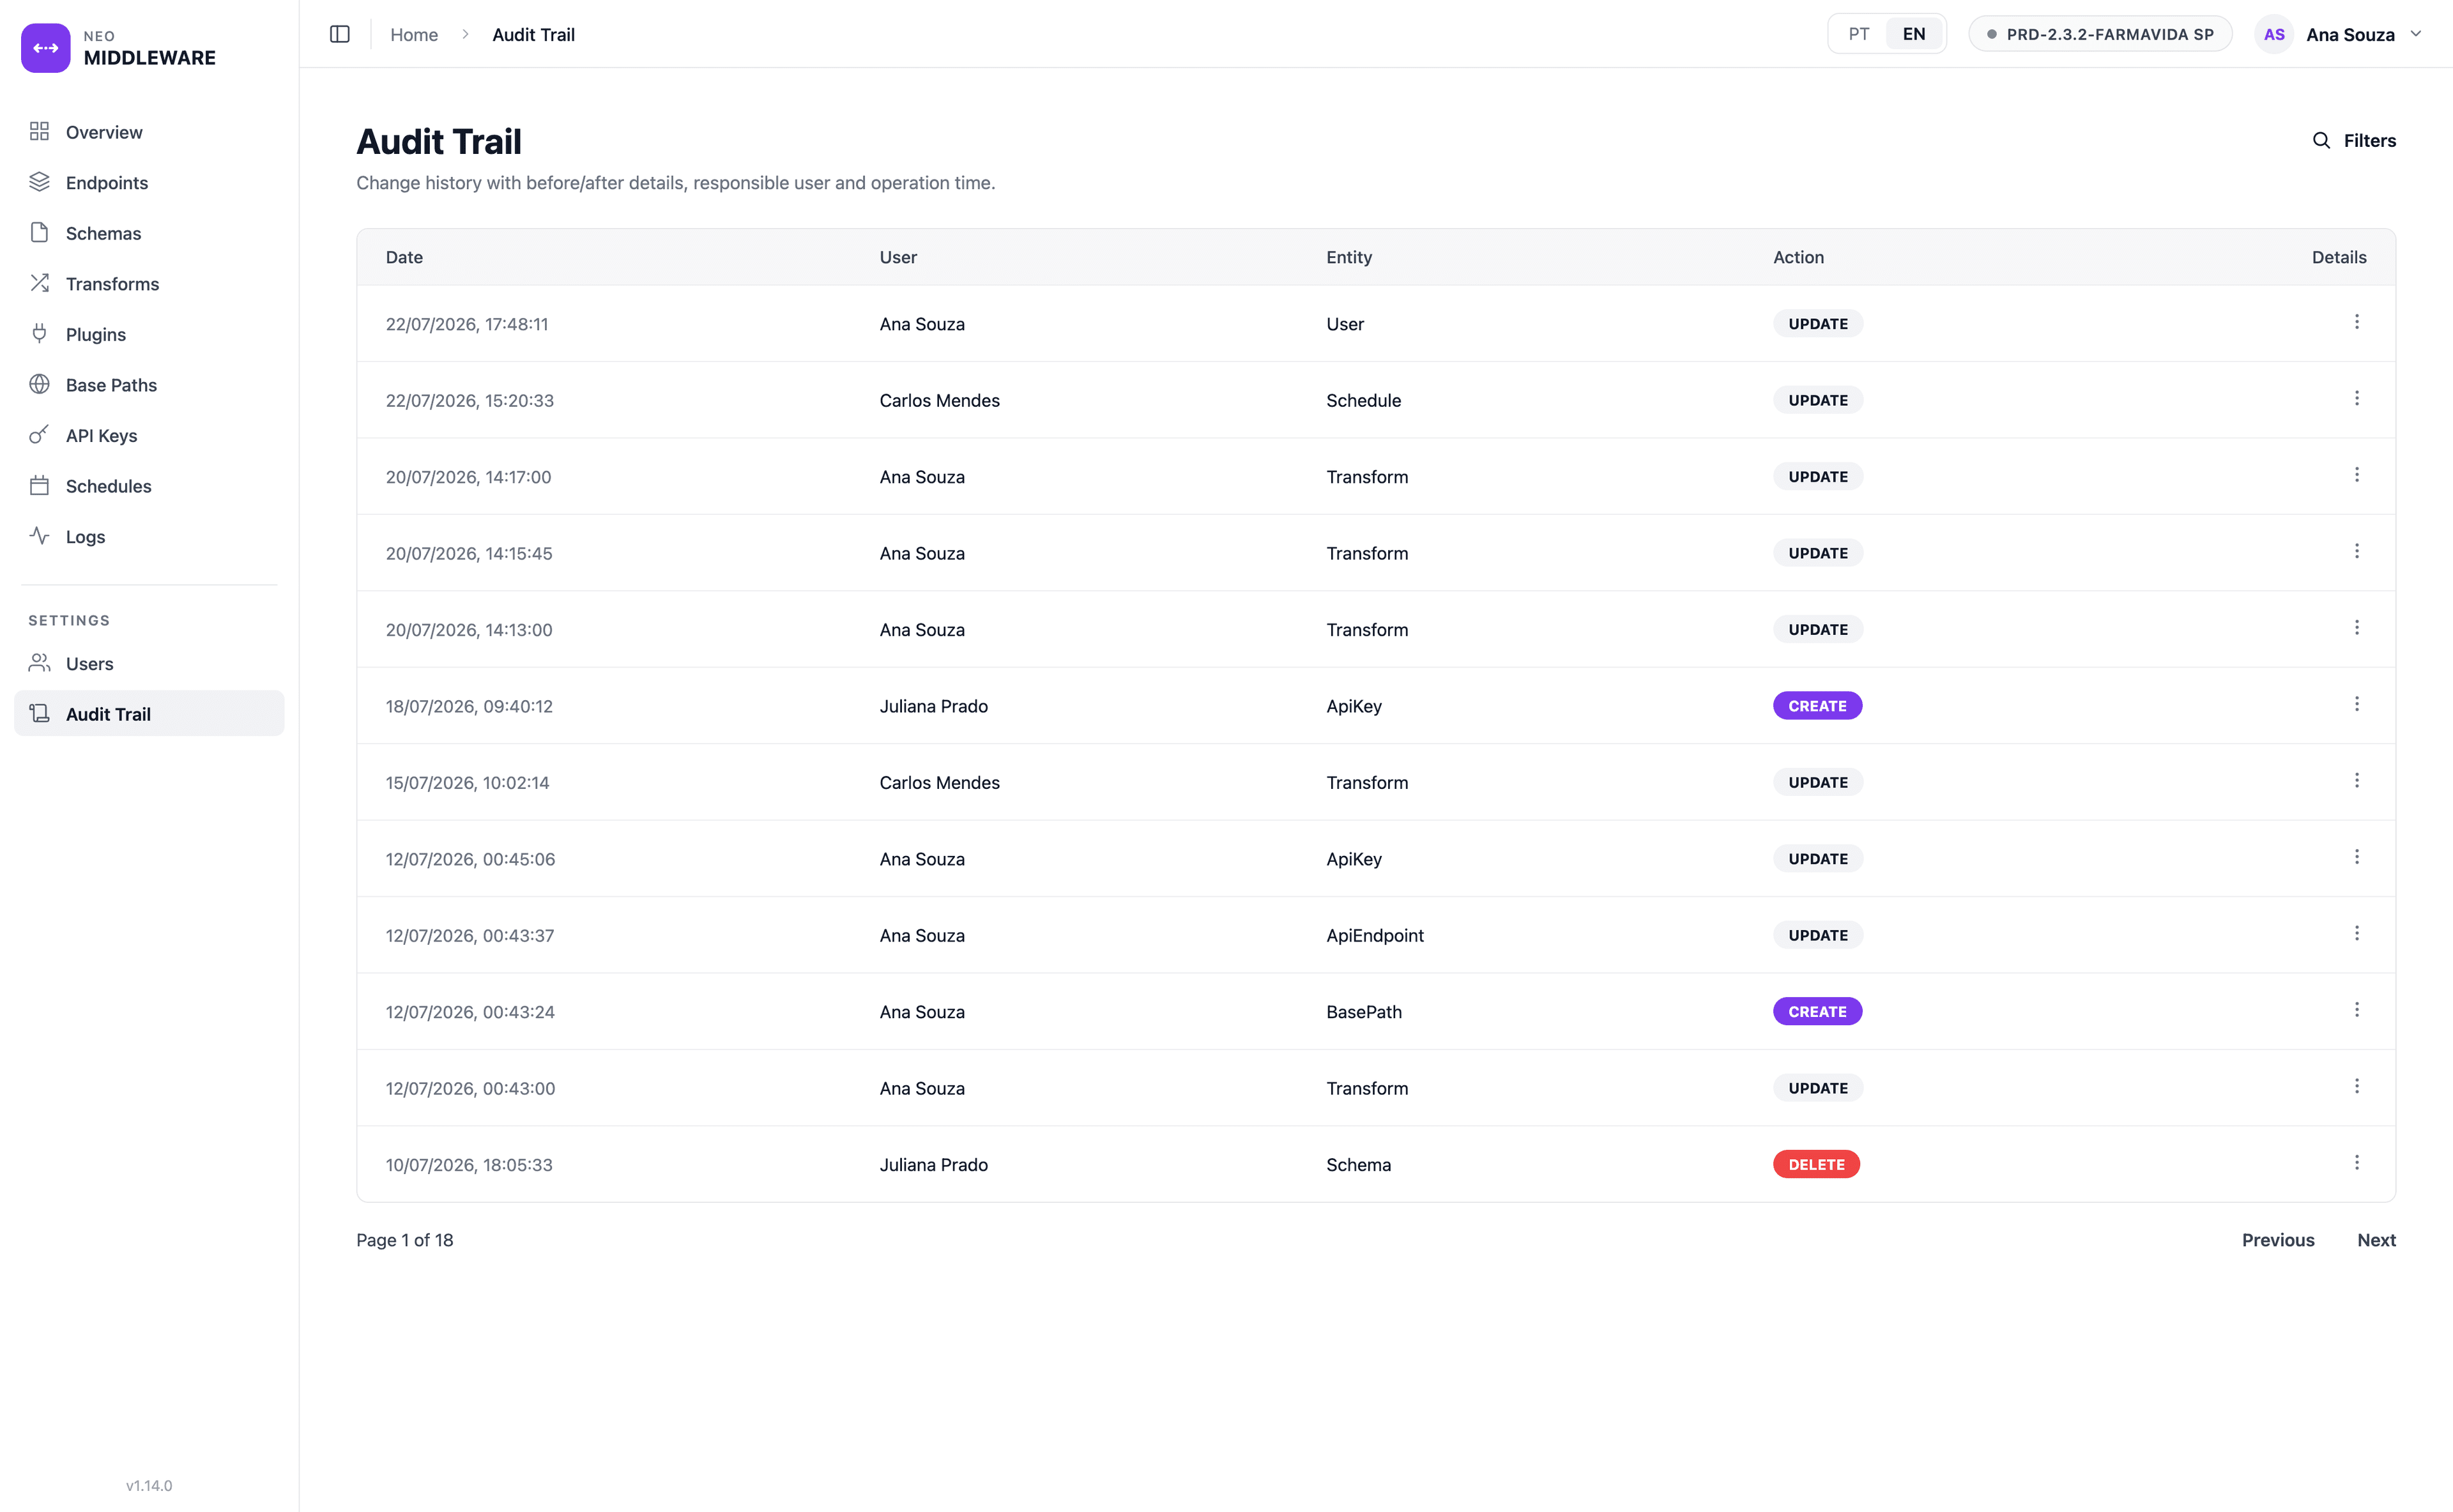Go to Next page

pos(2376,1239)
